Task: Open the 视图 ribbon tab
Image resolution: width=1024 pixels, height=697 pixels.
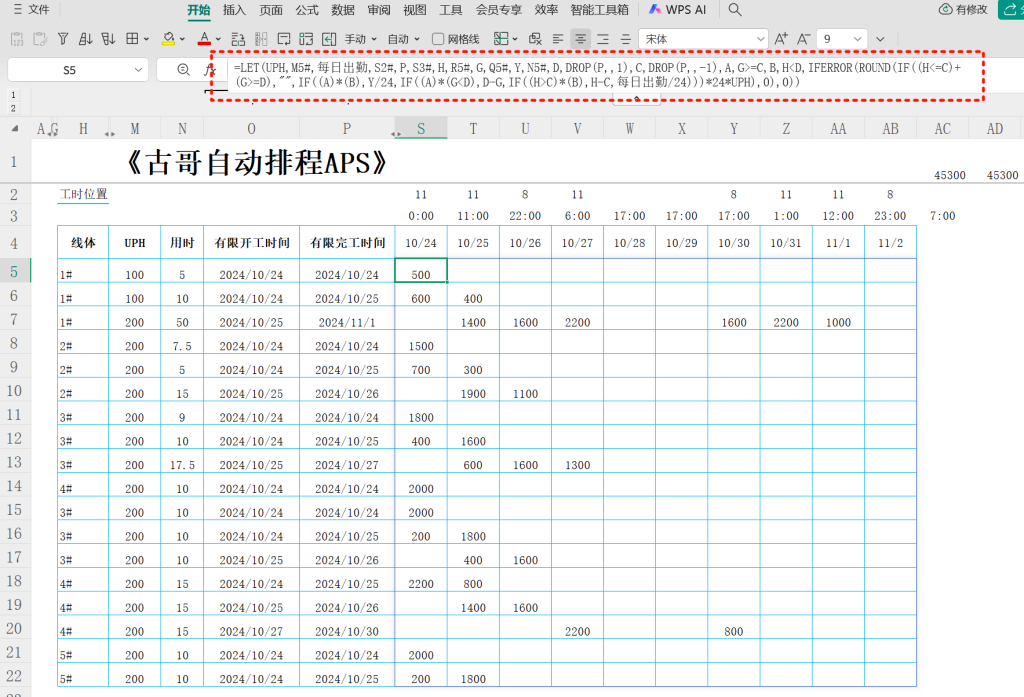Action: (x=415, y=10)
